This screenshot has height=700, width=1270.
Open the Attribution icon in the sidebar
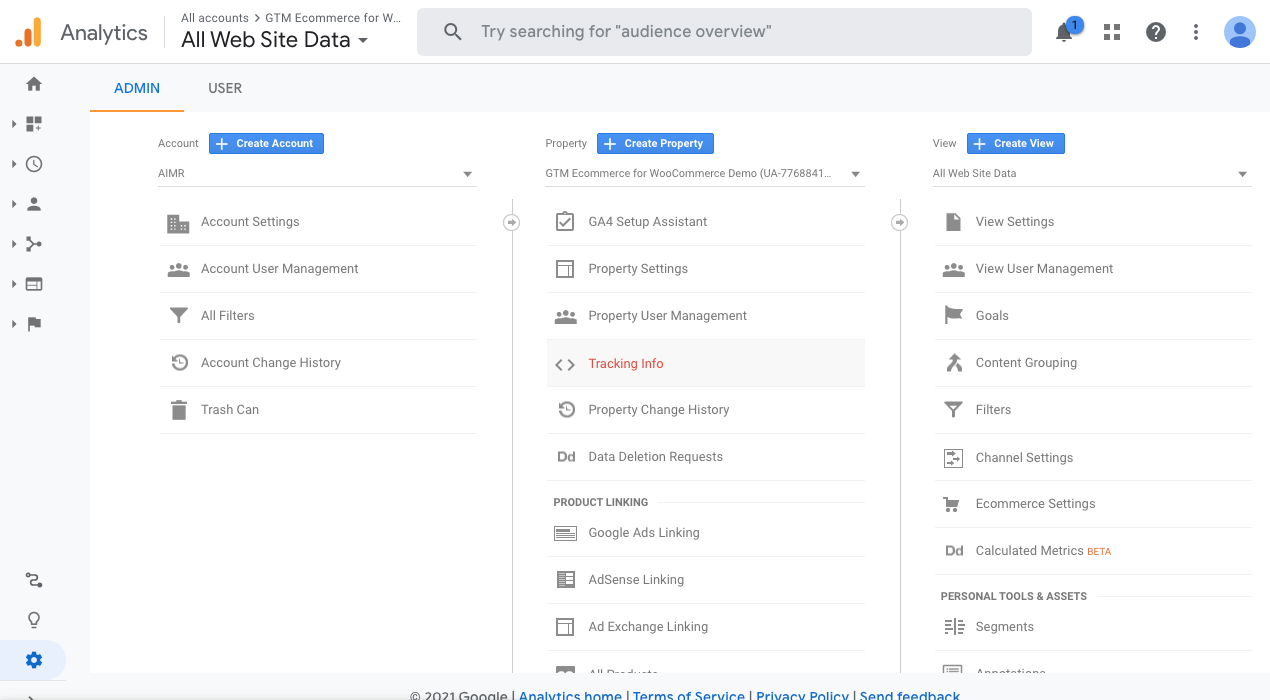34,580
